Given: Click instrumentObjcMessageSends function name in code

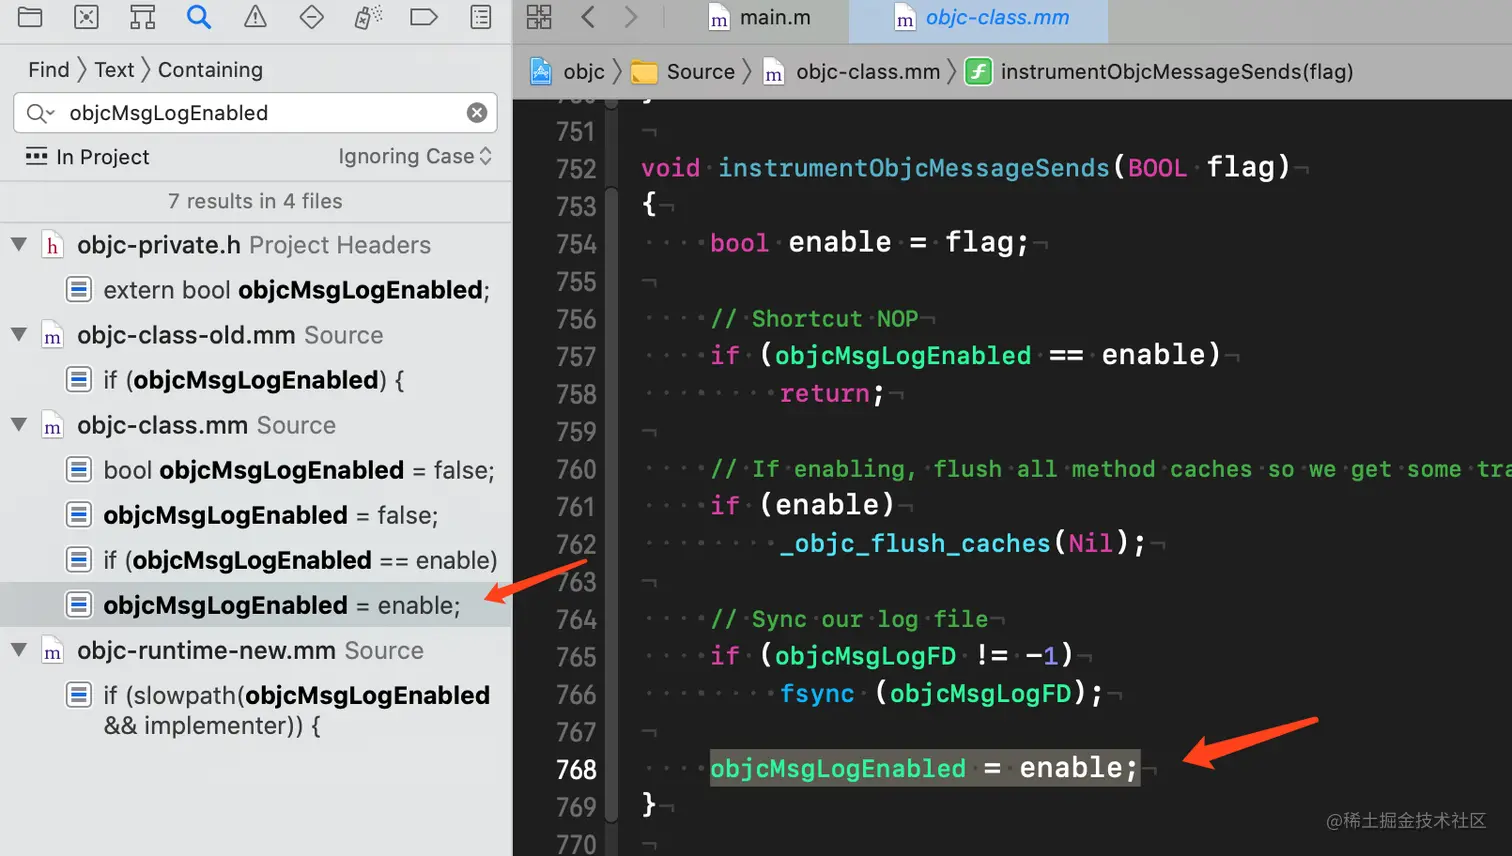Looking at the screenshot, I should 914,167.
